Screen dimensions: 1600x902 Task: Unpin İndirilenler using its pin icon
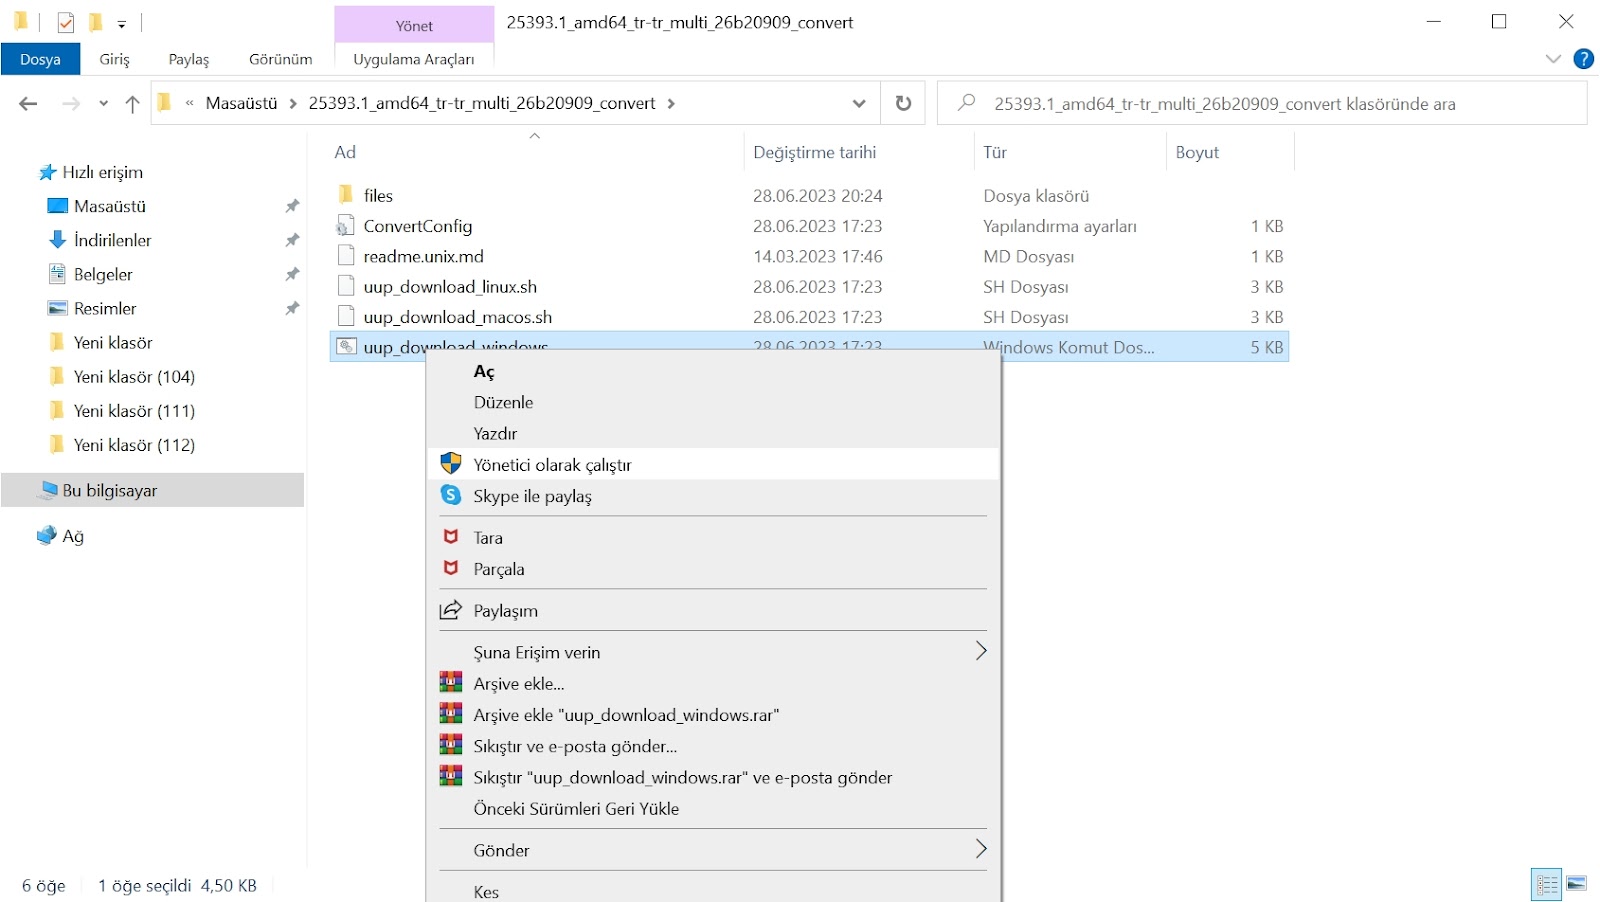[292, 240]
